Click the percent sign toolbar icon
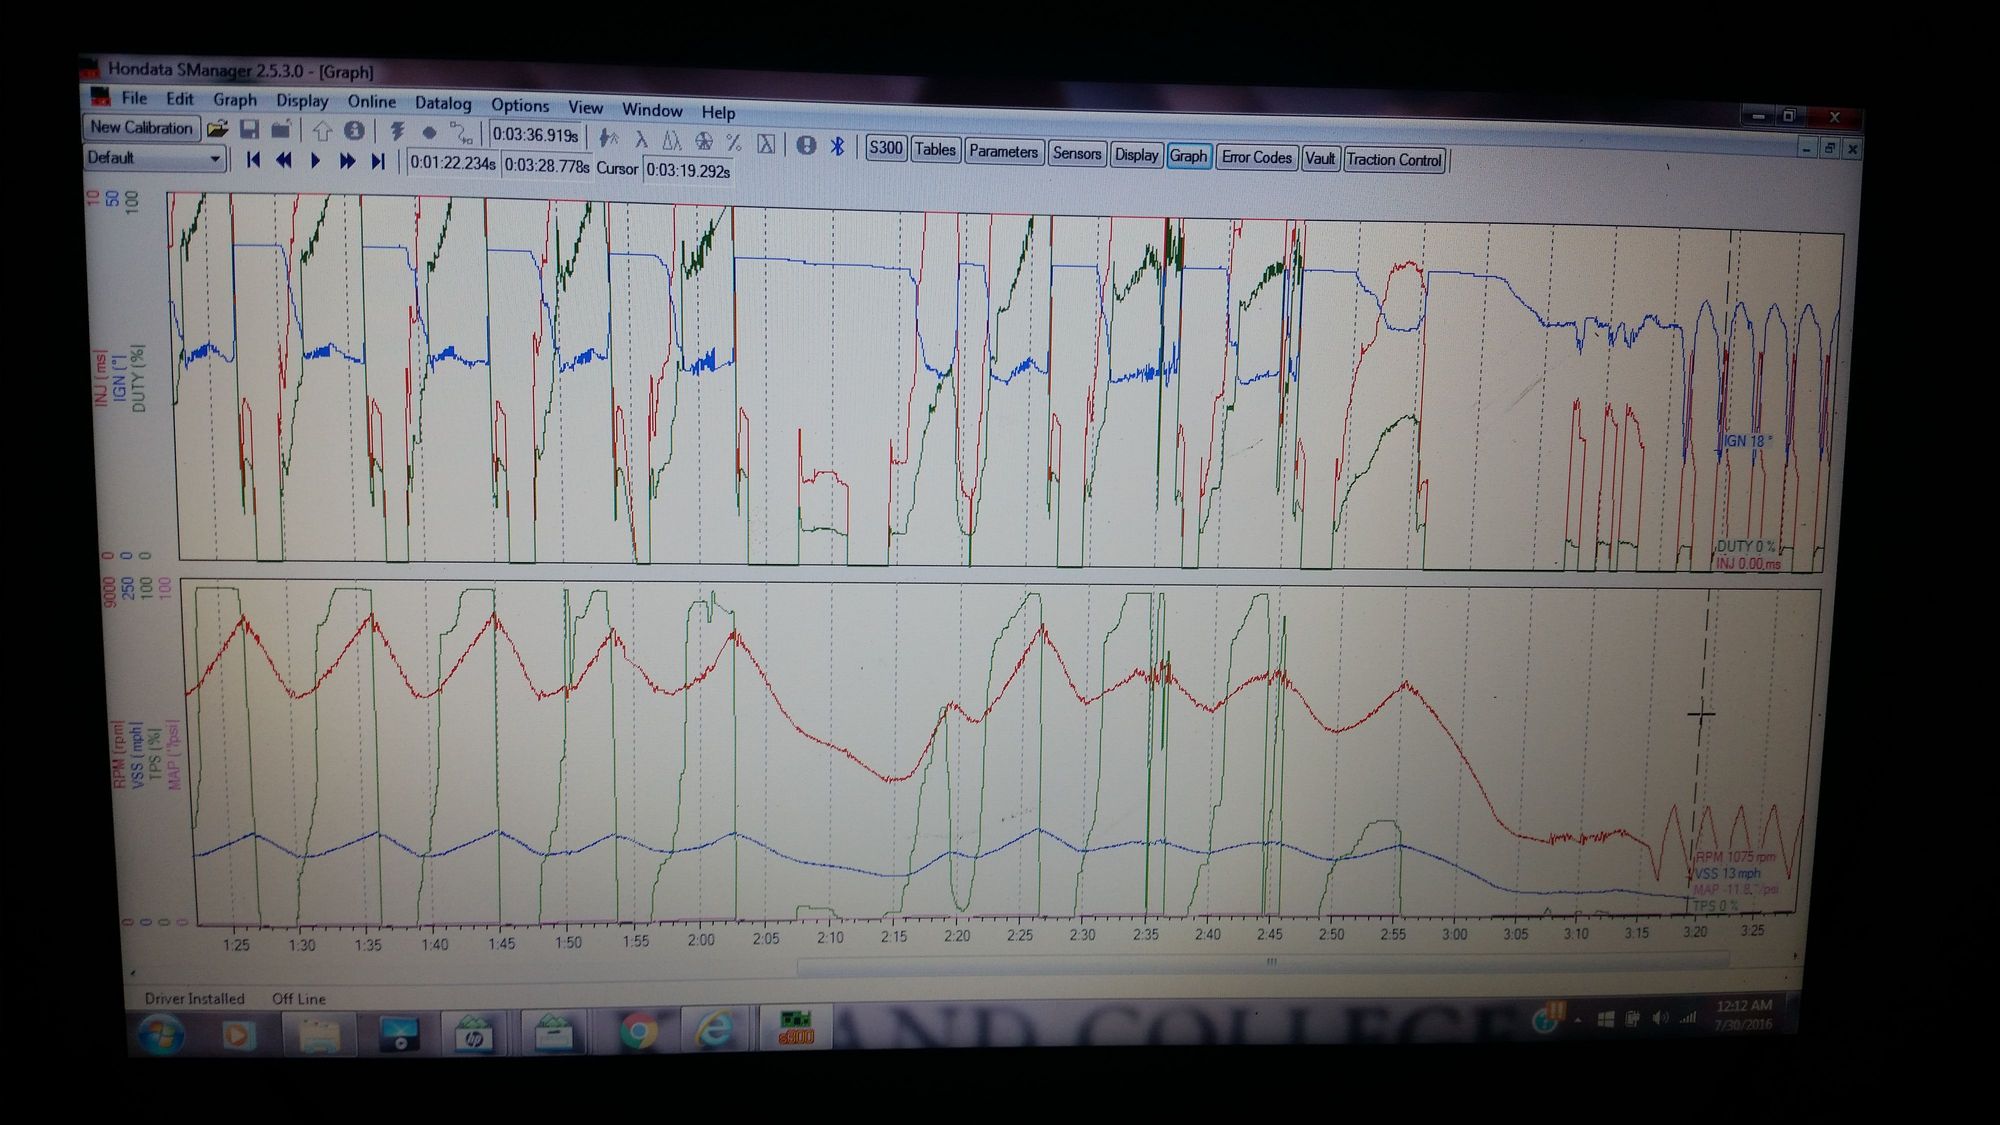 pos(734,142)
